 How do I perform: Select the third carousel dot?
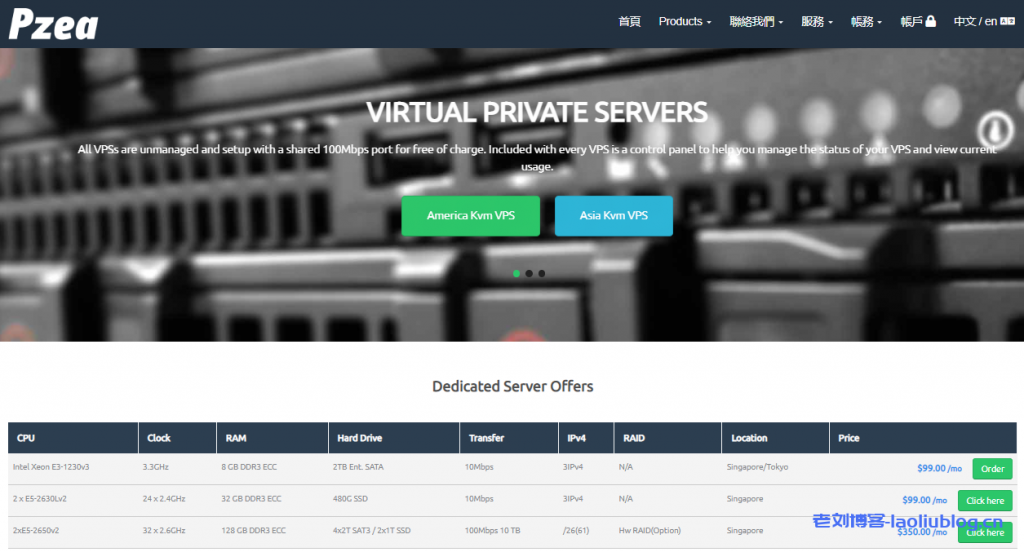(x=542, y=273)
